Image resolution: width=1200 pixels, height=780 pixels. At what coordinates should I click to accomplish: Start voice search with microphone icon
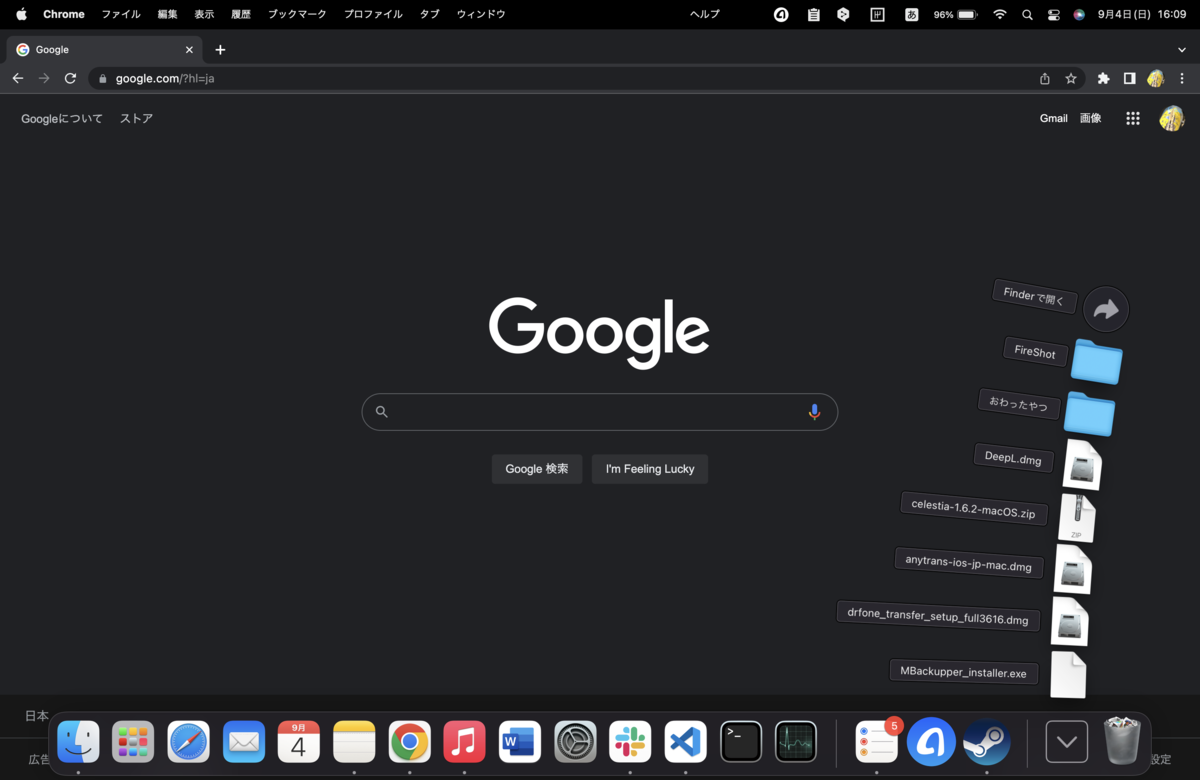(814, 412)
